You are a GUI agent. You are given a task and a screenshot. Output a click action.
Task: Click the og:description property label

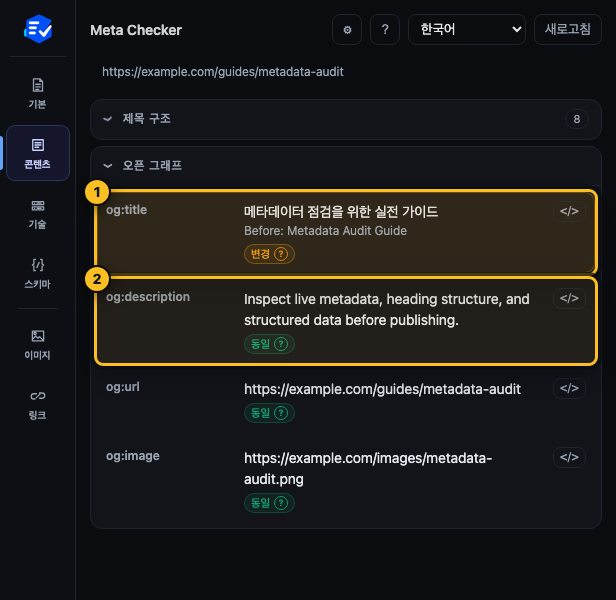pyautogui.click(x=148, y=297)
